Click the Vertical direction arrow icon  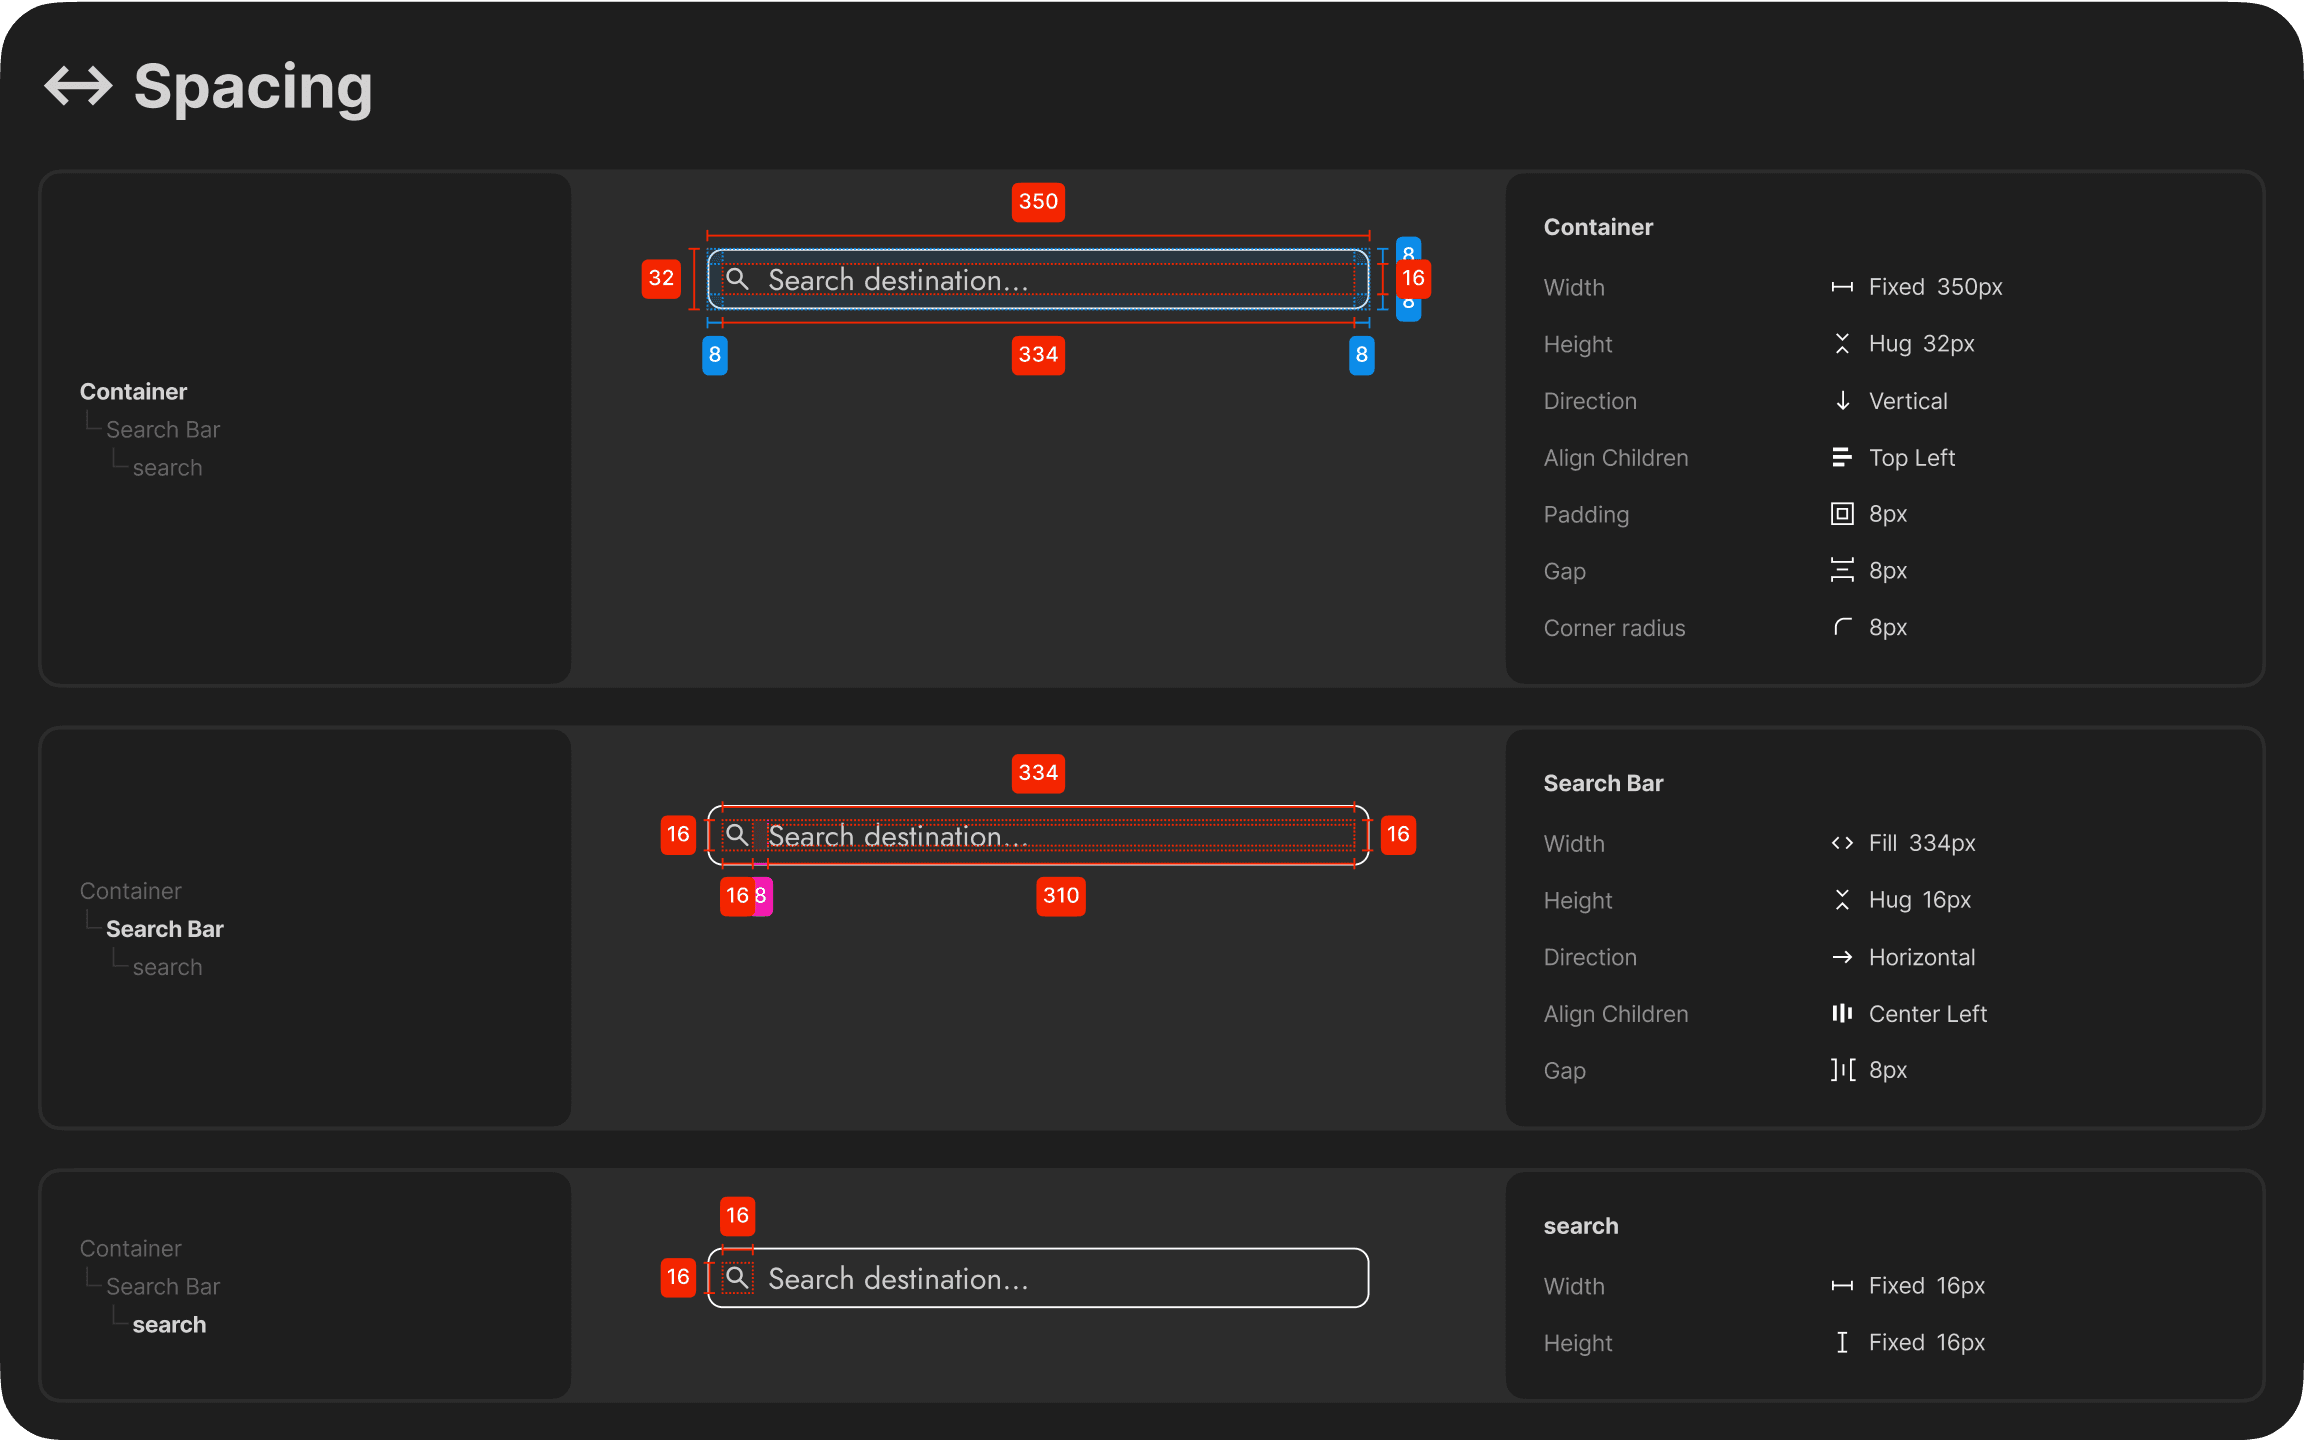pos(1842,401)
